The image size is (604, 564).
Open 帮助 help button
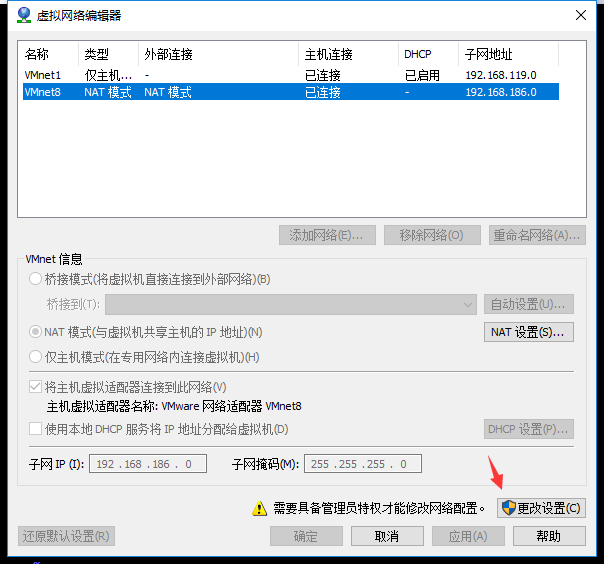(x=549, y=536)
